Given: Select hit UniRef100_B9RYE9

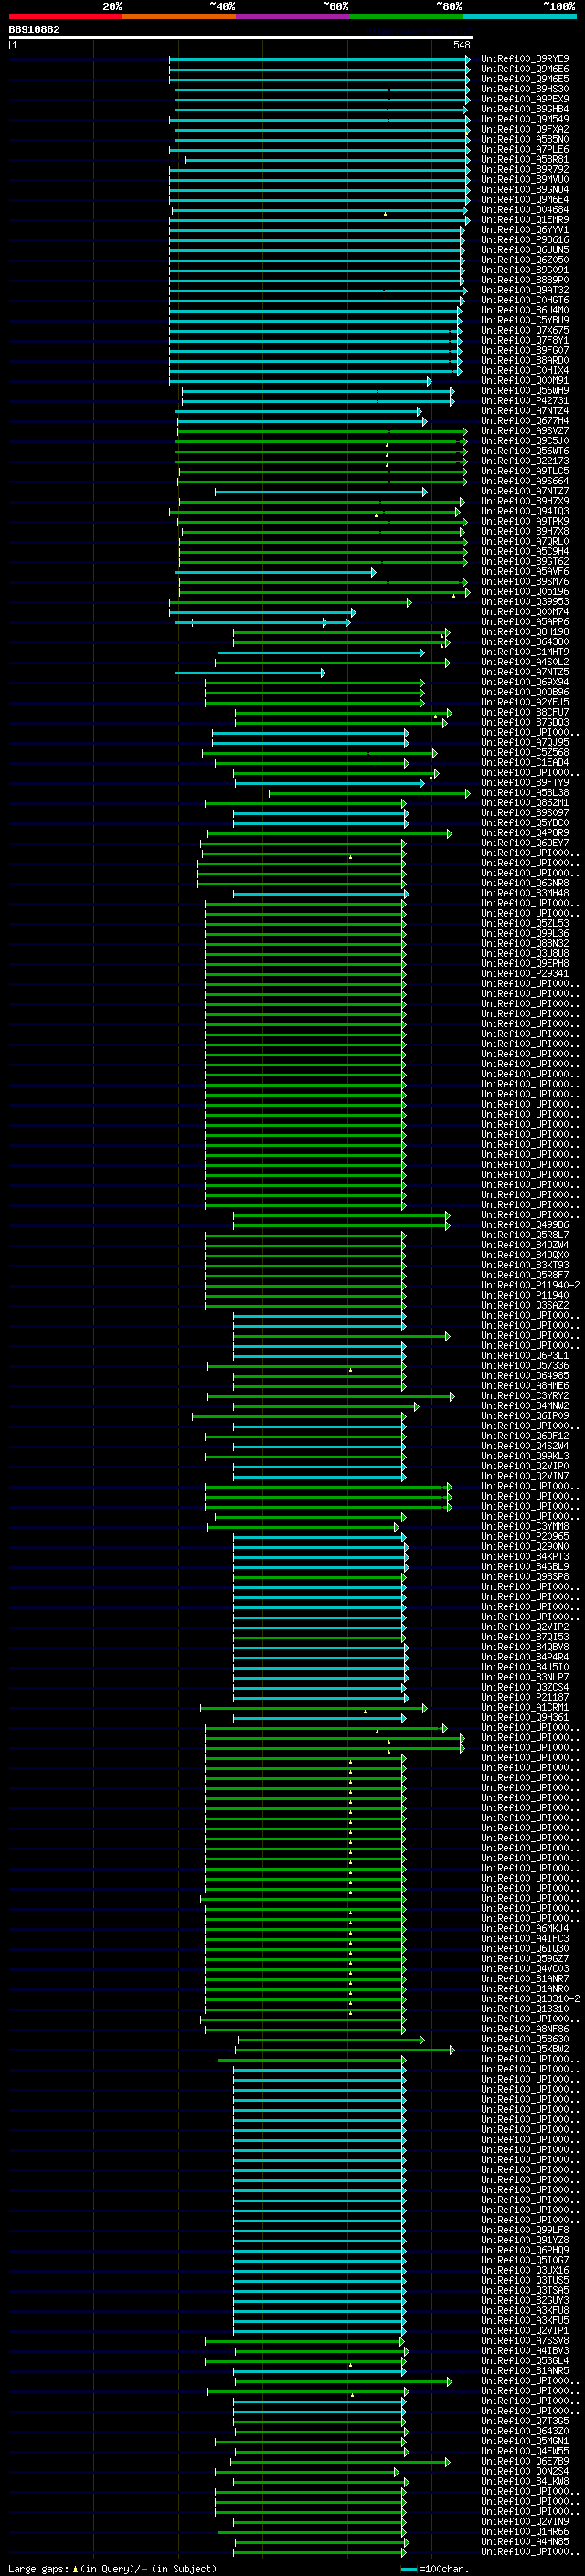Looking at the screenshot, I should 525,59.
